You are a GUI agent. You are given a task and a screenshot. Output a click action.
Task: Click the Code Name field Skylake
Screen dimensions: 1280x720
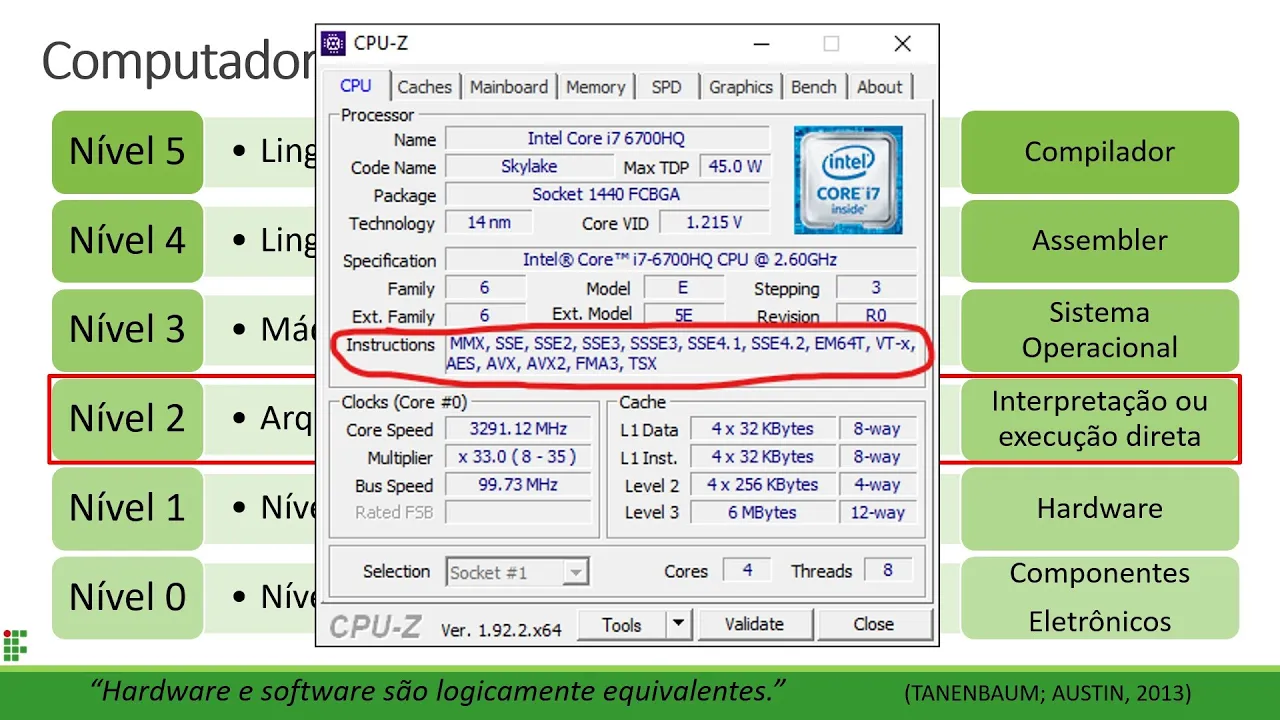[x=529, y=167]
